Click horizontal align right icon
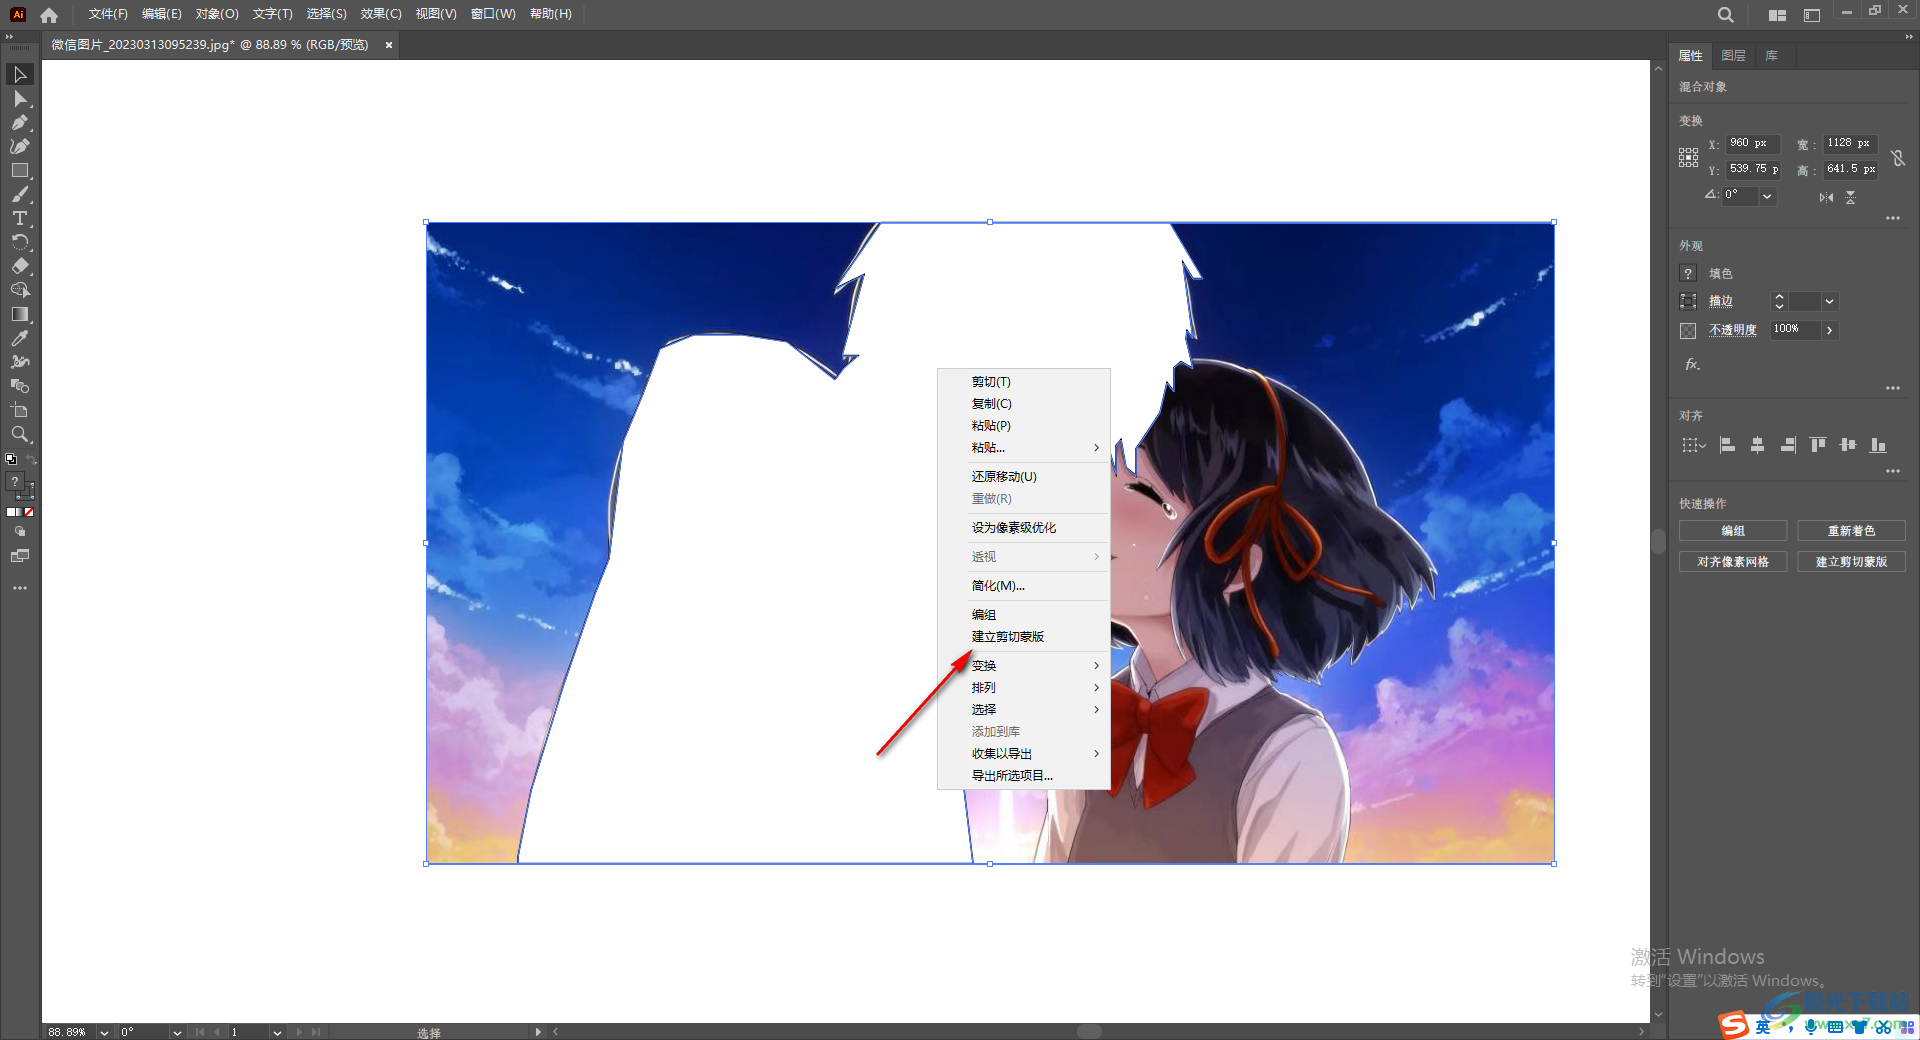Image resolution: width=1920 pixels, height=1040 pixels. point(1788,445)
